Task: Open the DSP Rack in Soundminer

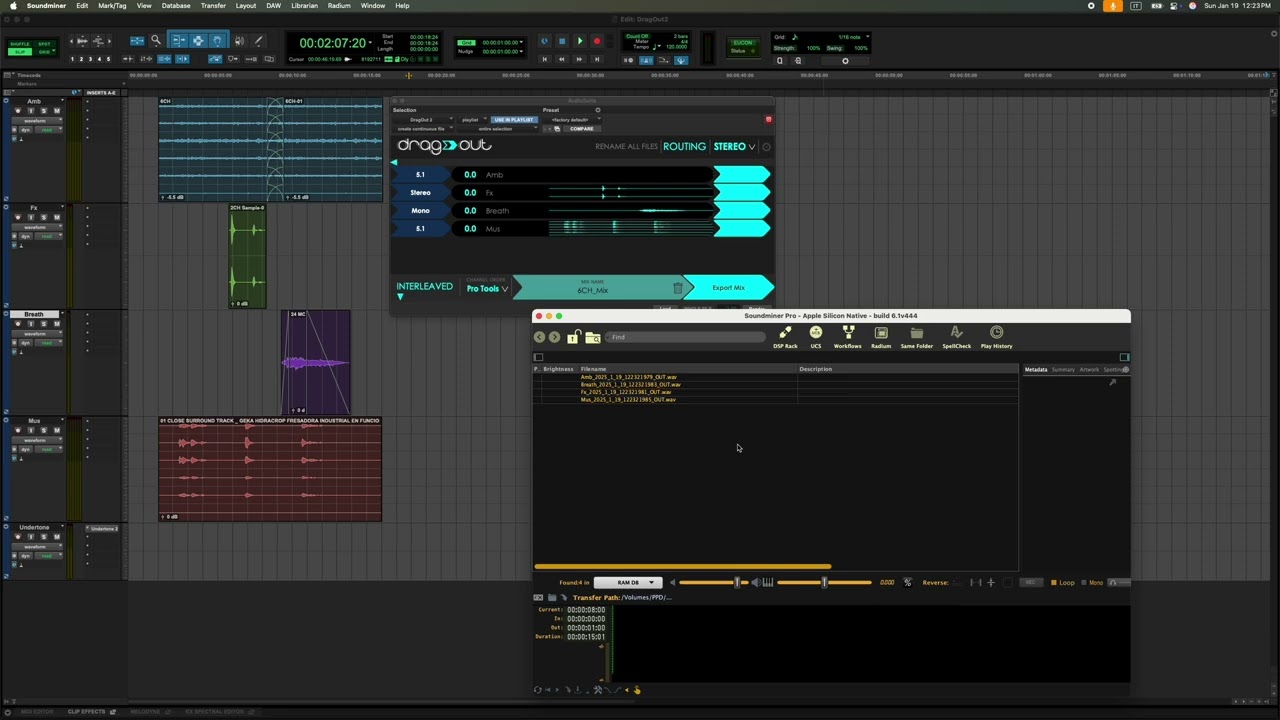Action: coord(785,338)
